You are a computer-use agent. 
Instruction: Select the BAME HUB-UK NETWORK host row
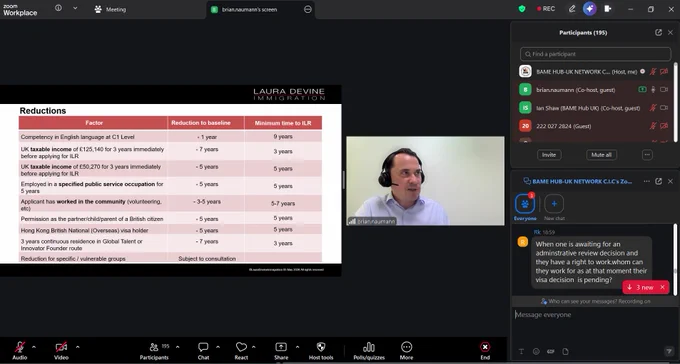tap(594, 72)
